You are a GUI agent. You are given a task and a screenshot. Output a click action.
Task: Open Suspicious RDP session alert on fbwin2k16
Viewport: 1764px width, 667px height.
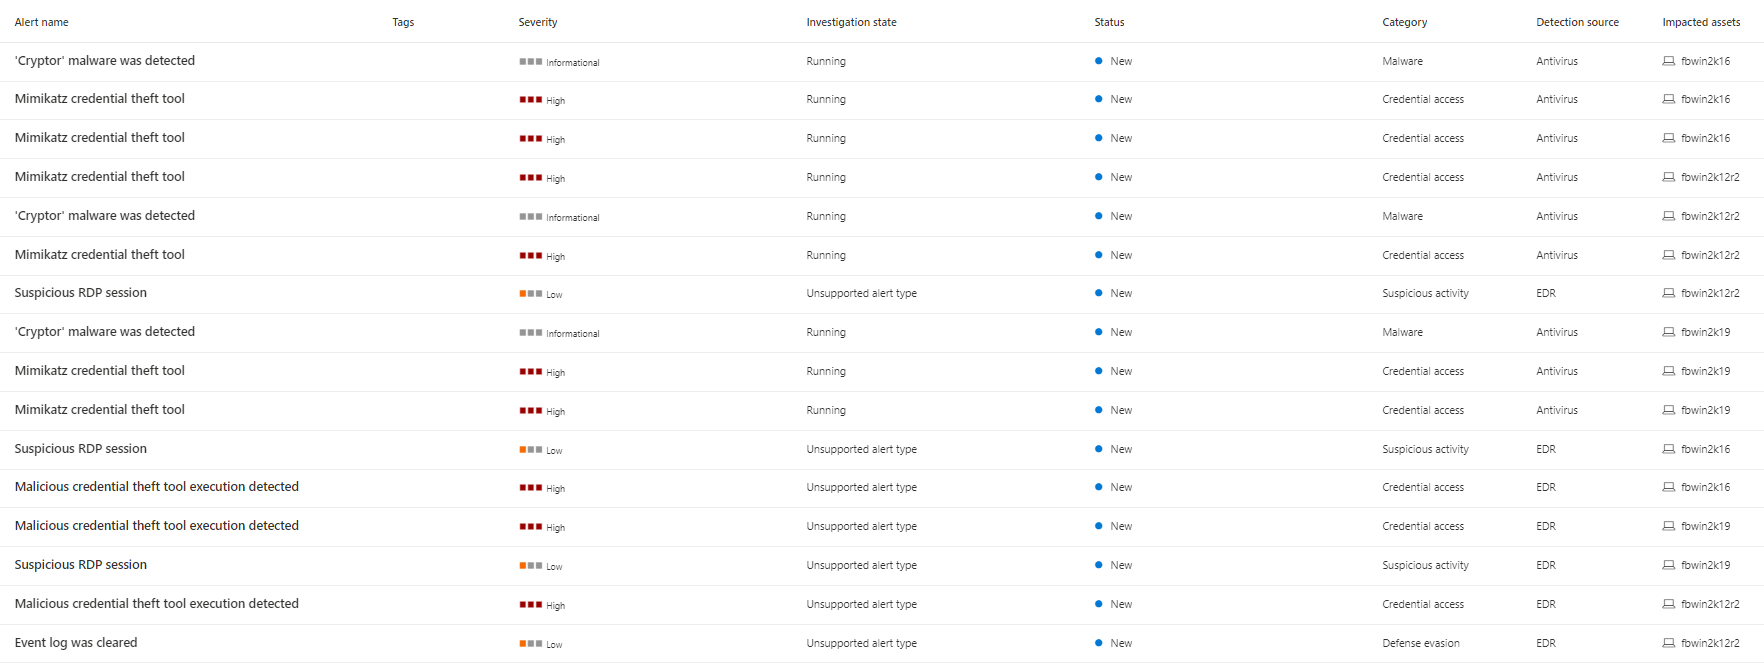[81, 449]
